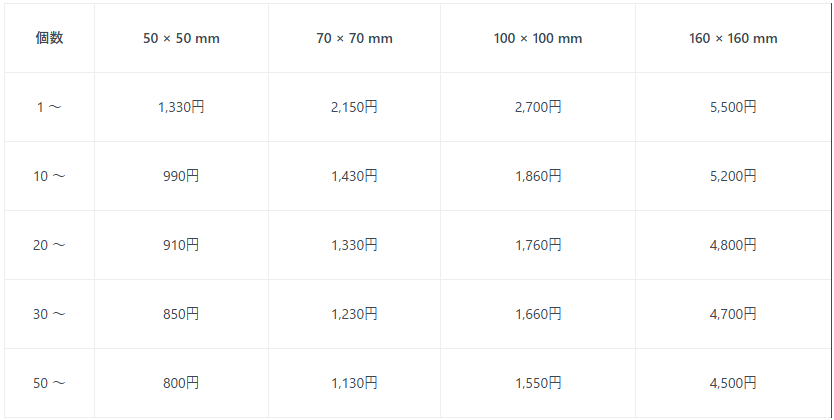Screen dimensions: 834x420
Task: Select the 50 × 50 mm column header
Action: tap(181, 38)
